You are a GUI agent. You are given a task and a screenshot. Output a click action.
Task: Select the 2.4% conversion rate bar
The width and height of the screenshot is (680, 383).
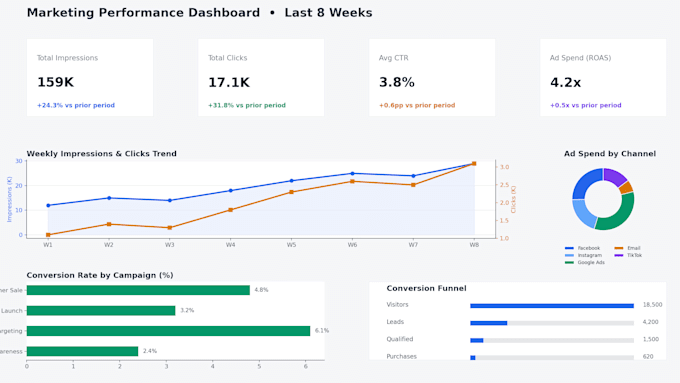(82, 351)
